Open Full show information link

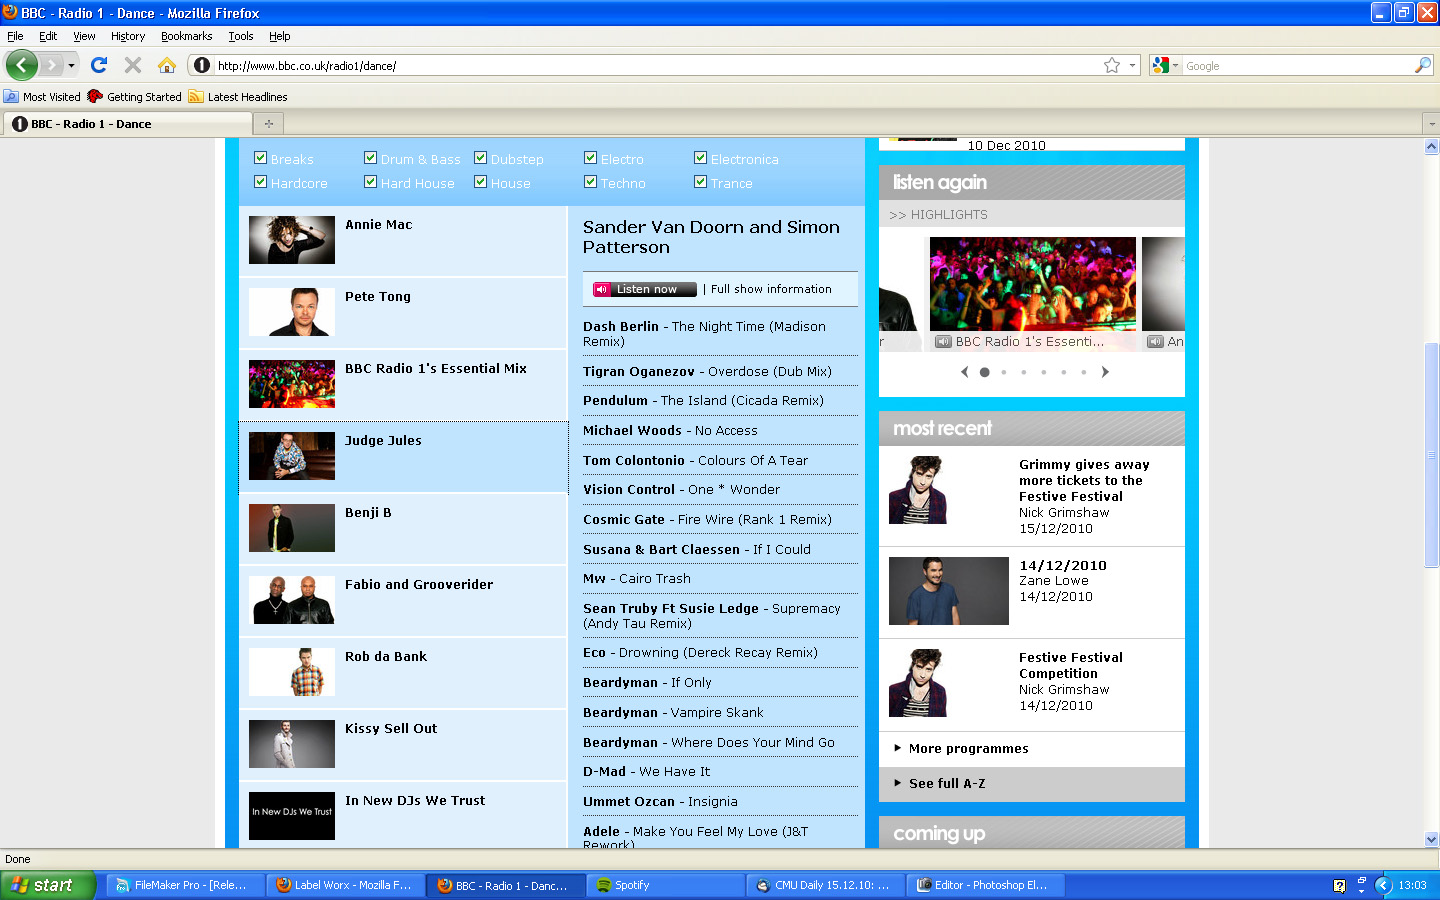pyautogui.click(x=770, y=289)
